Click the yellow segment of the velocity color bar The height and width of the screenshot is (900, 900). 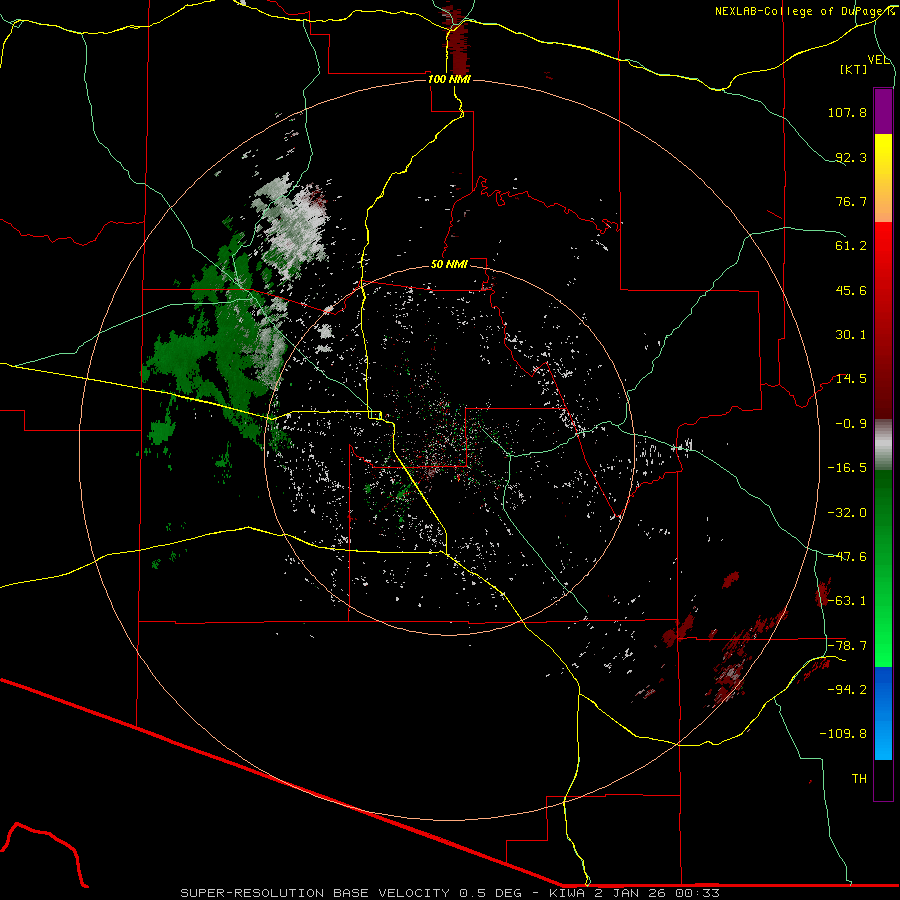(x=883, y=155)
